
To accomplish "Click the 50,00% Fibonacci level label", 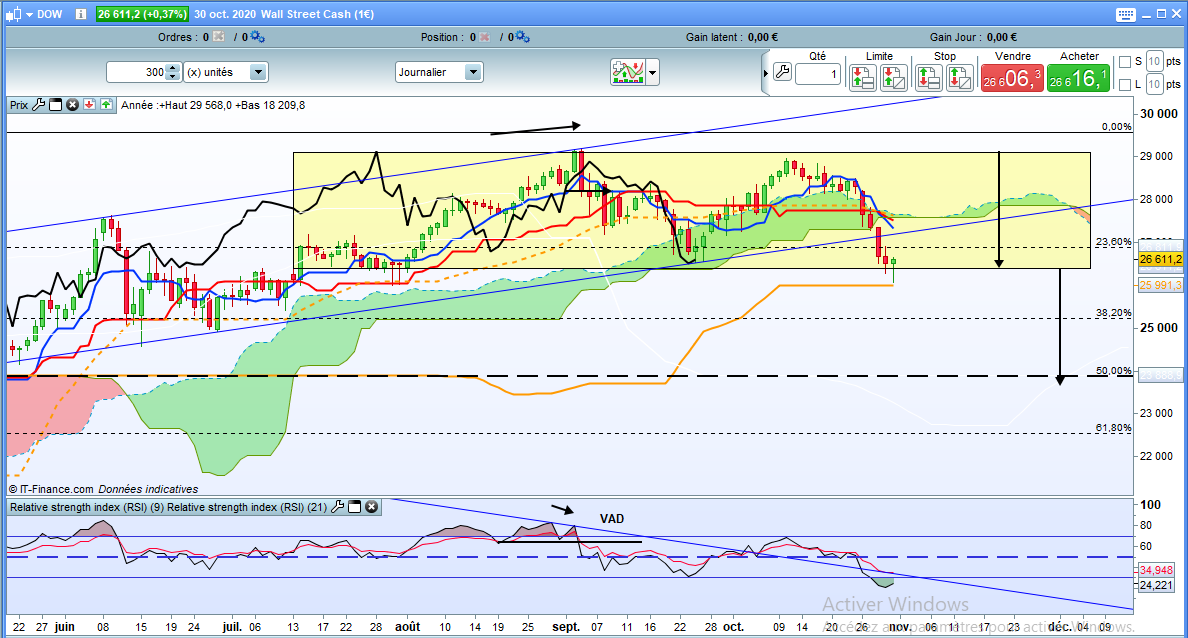I will point(1113,371).
